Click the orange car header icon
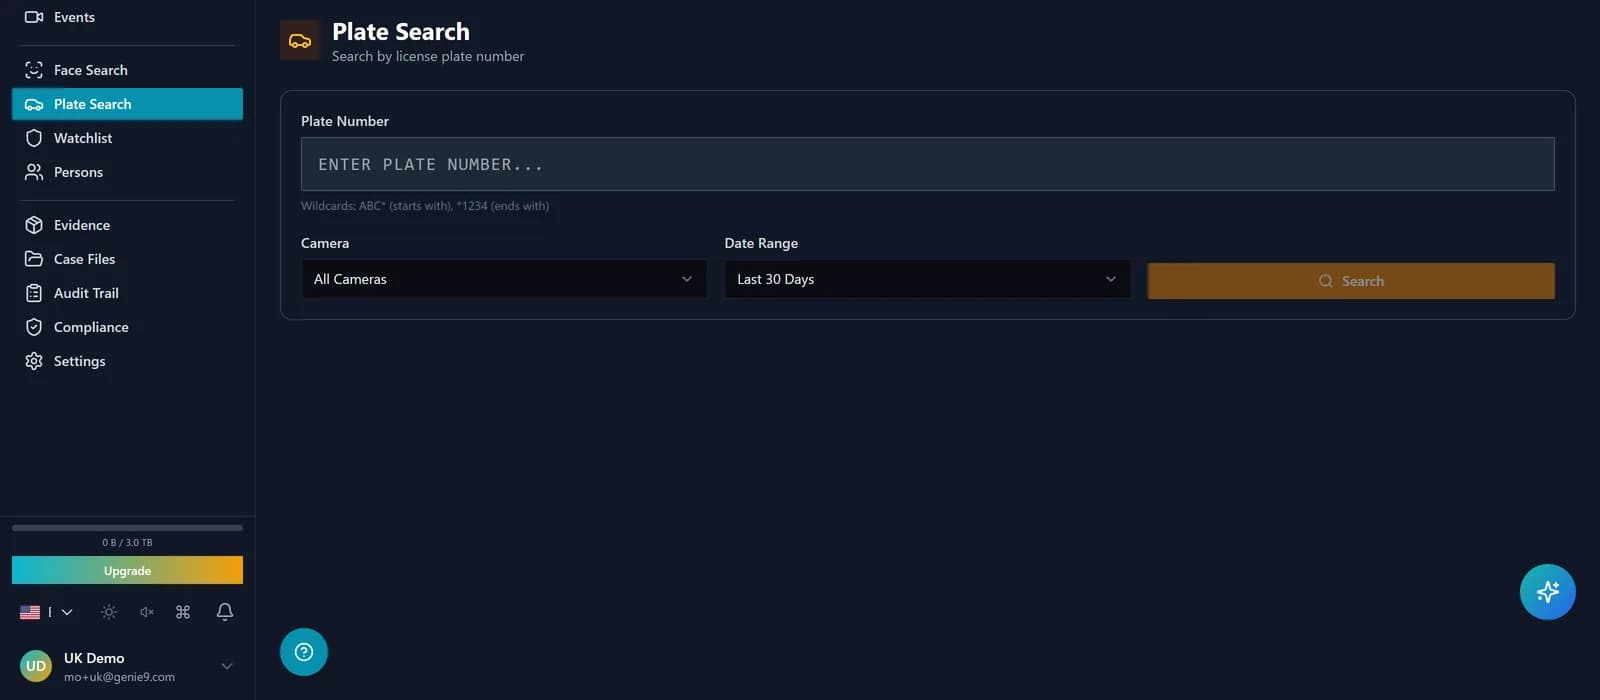This screenshot has height=700, width=1600. 300,41
